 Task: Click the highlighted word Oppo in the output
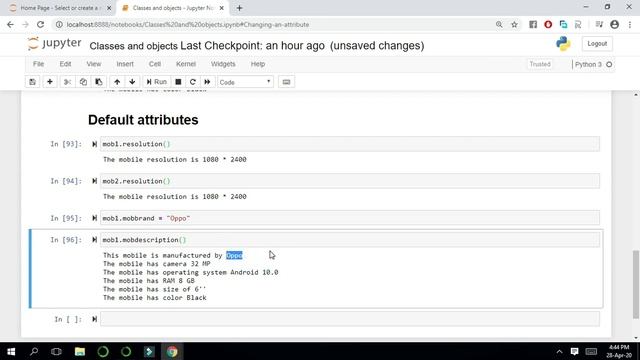pos(234,256)
